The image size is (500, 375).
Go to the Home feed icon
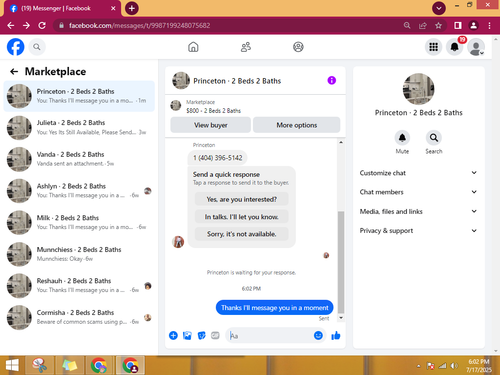tap(193, 47)
